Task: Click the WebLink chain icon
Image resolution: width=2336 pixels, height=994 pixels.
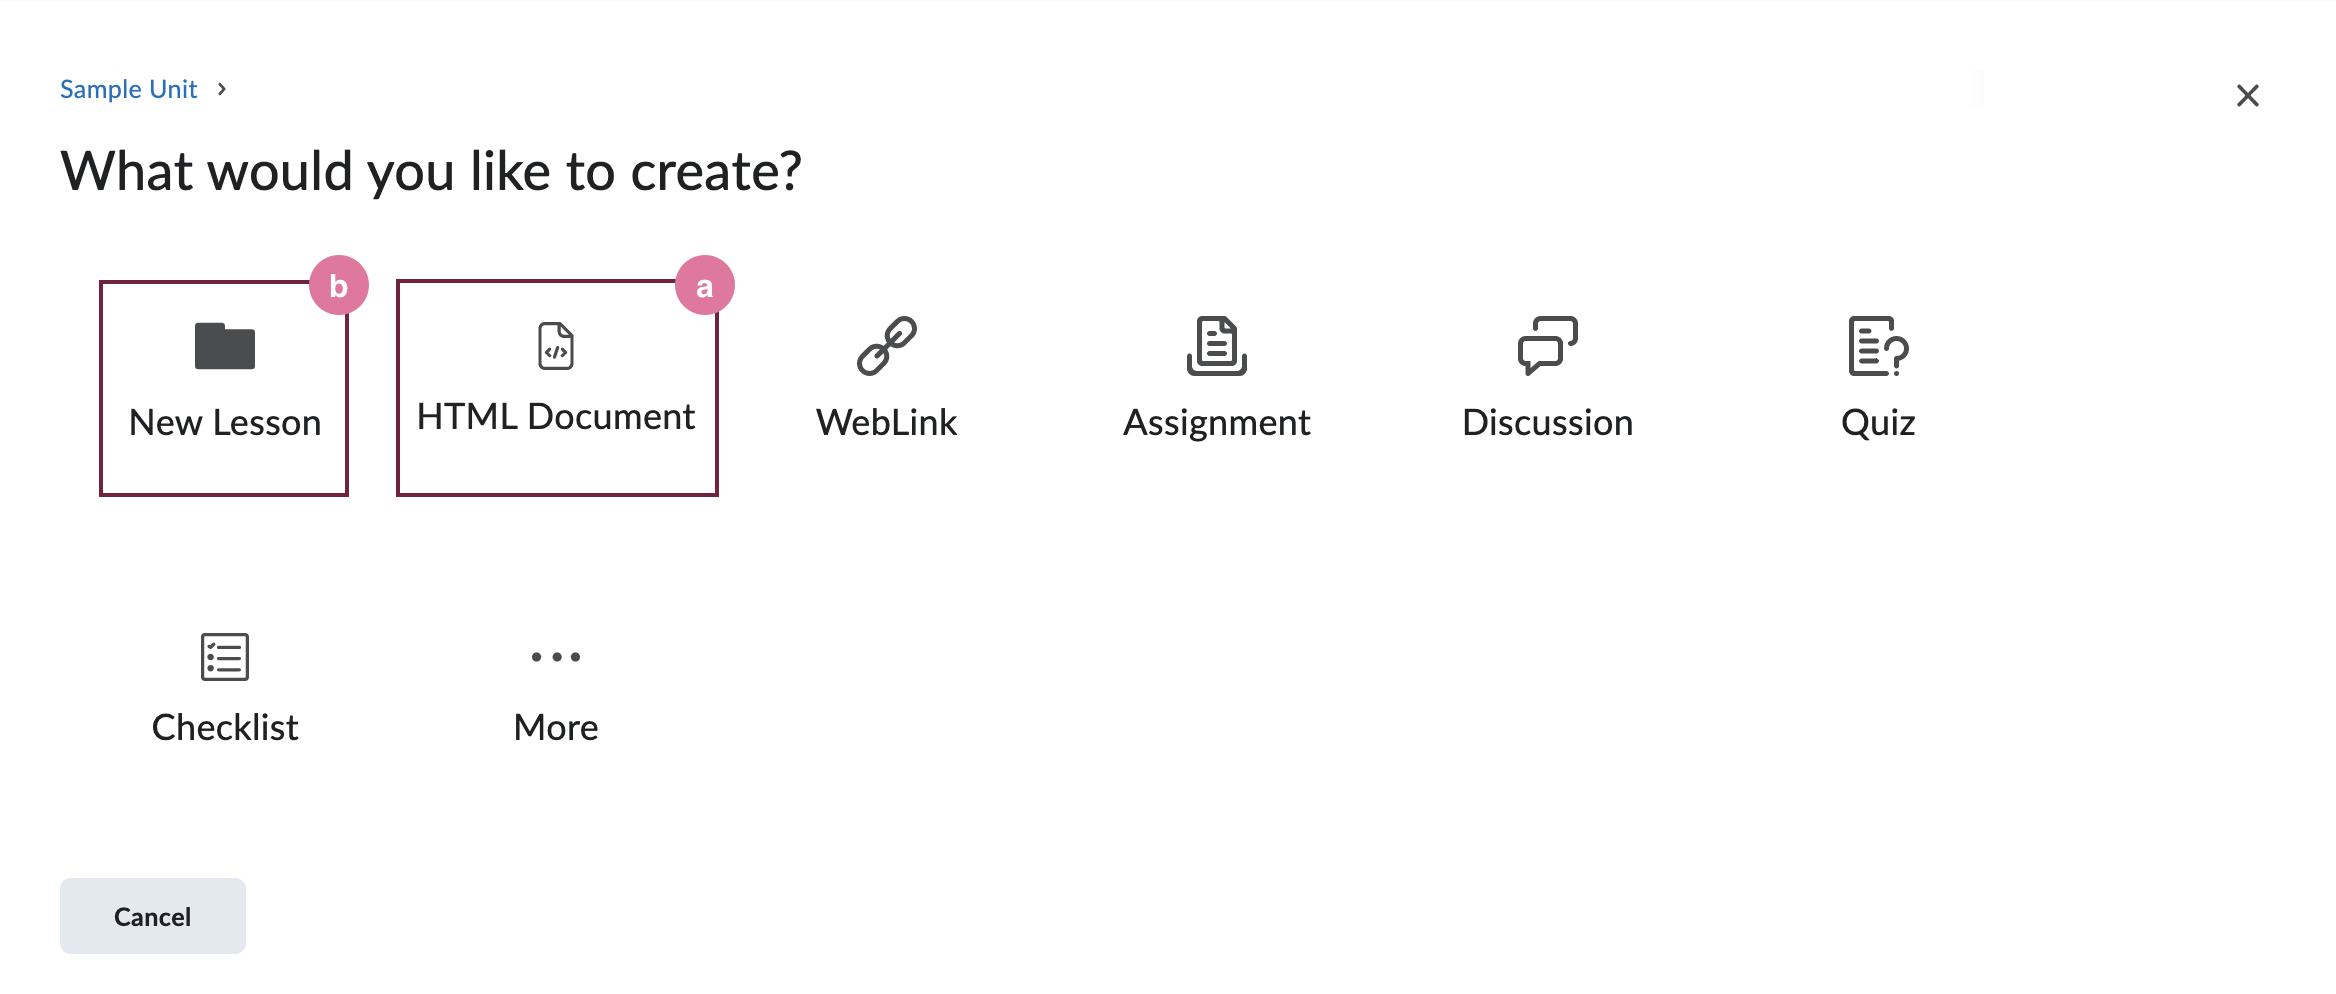Action: coord(886,346)
